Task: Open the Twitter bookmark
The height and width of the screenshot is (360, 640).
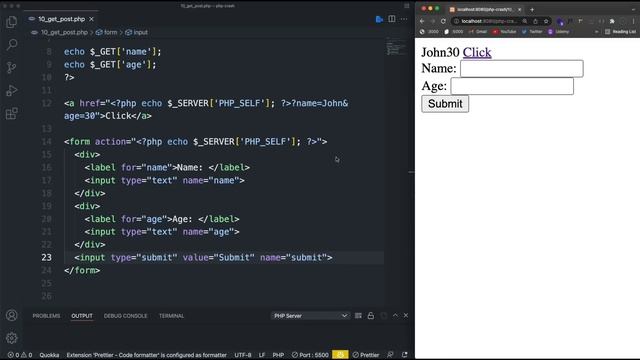Action: tap(532, 31)
